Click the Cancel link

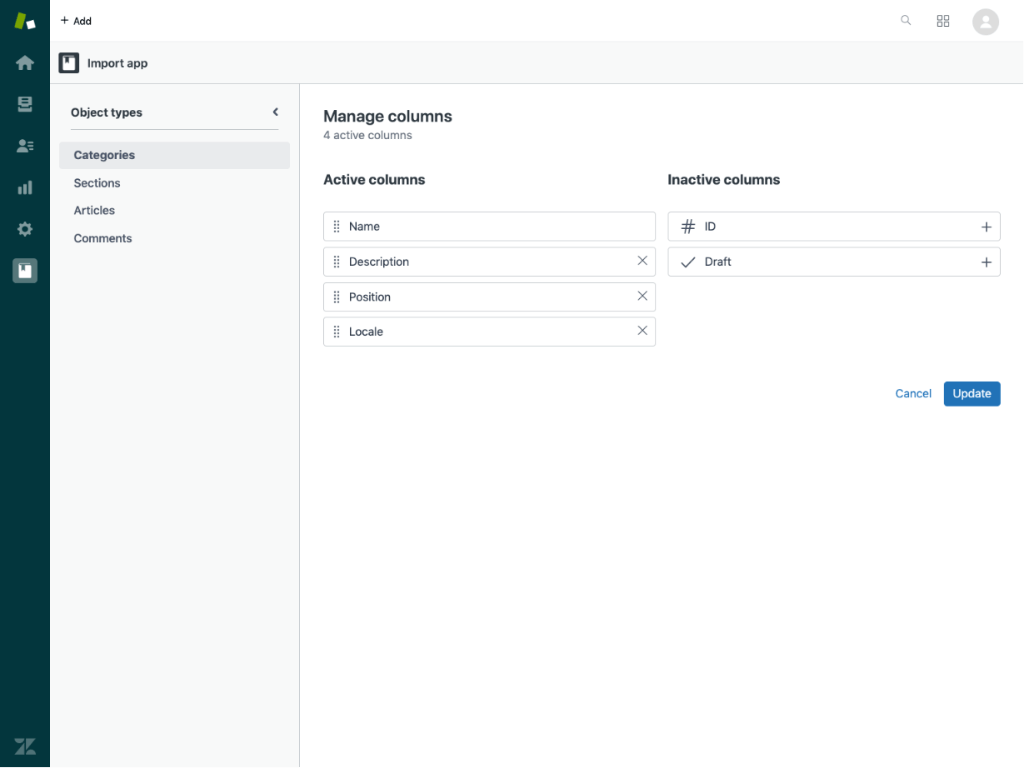tap(912, 393)
